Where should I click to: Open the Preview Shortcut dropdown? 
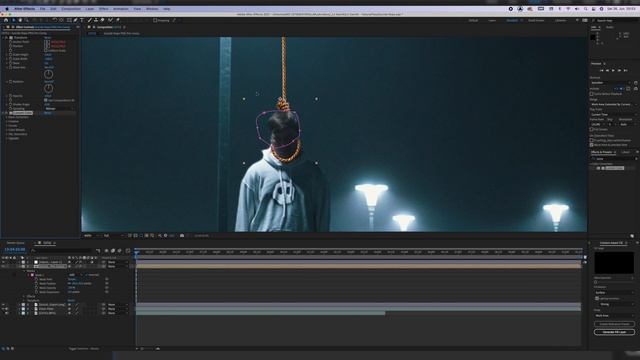pos(611,82)
